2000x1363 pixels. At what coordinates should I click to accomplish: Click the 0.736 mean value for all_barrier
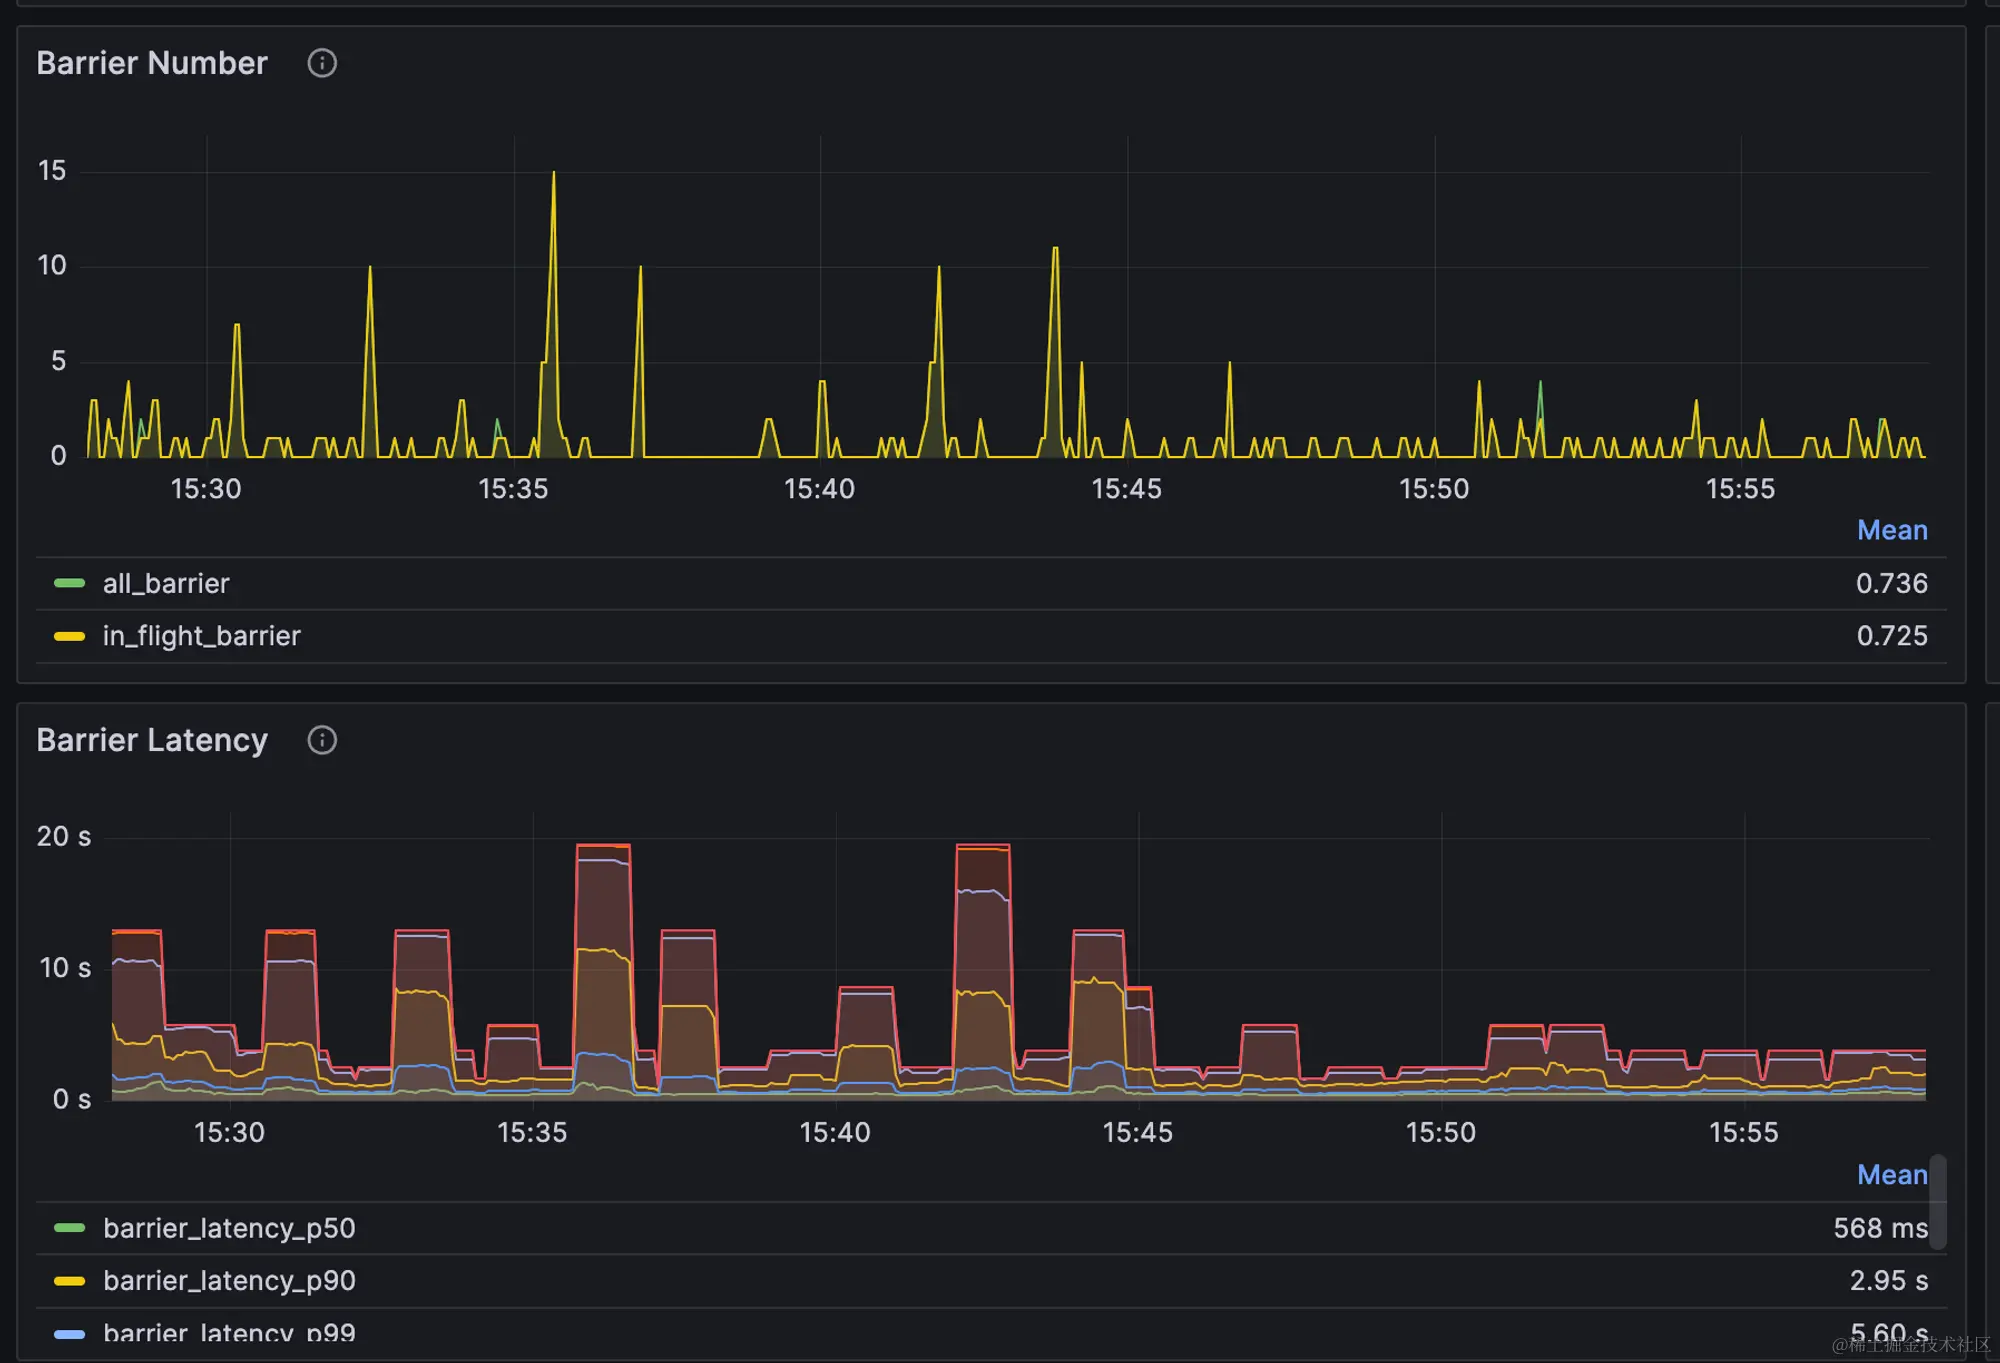click(1891, 583)
